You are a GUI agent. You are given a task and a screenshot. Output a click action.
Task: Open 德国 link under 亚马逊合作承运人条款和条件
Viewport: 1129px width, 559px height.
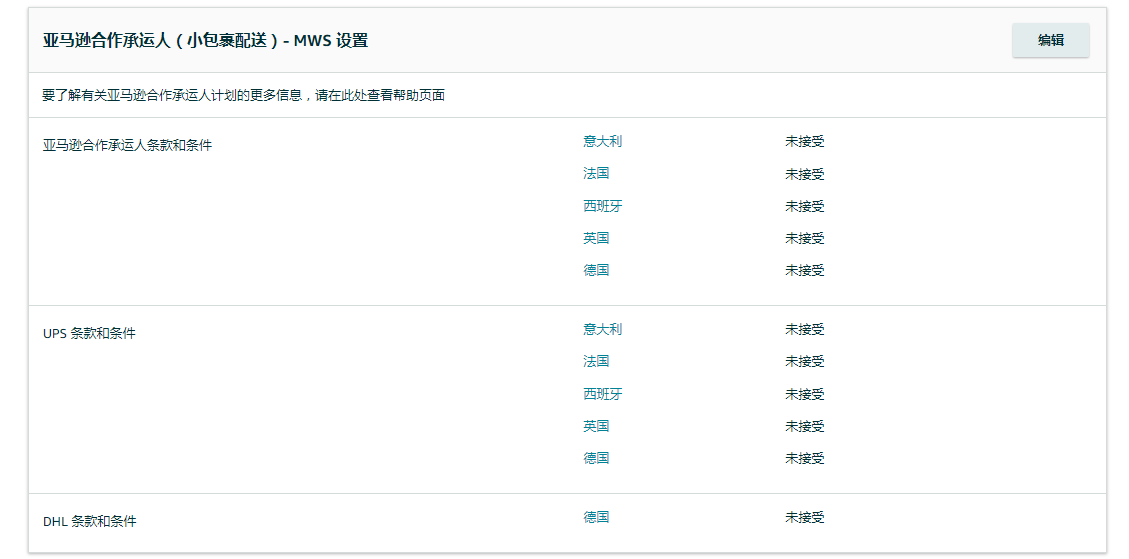pos(596,270)
